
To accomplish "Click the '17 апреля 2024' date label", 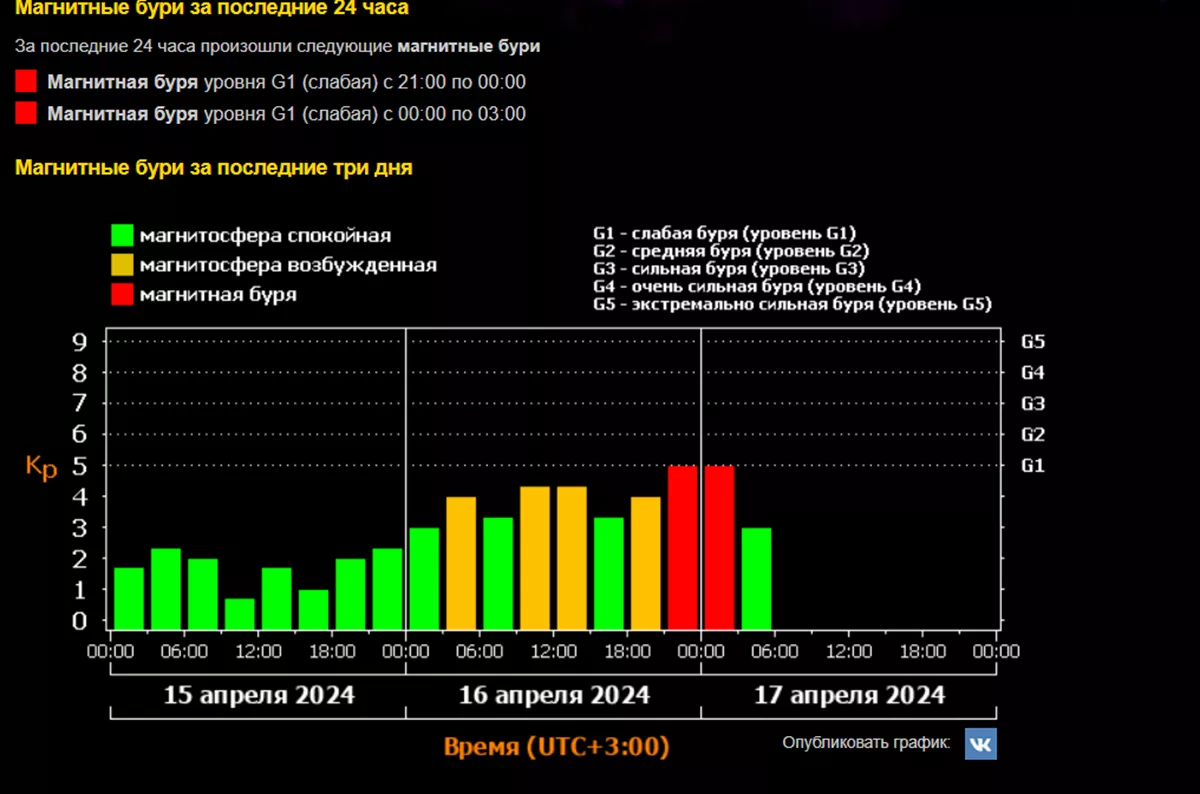I will tap(849, 694).
